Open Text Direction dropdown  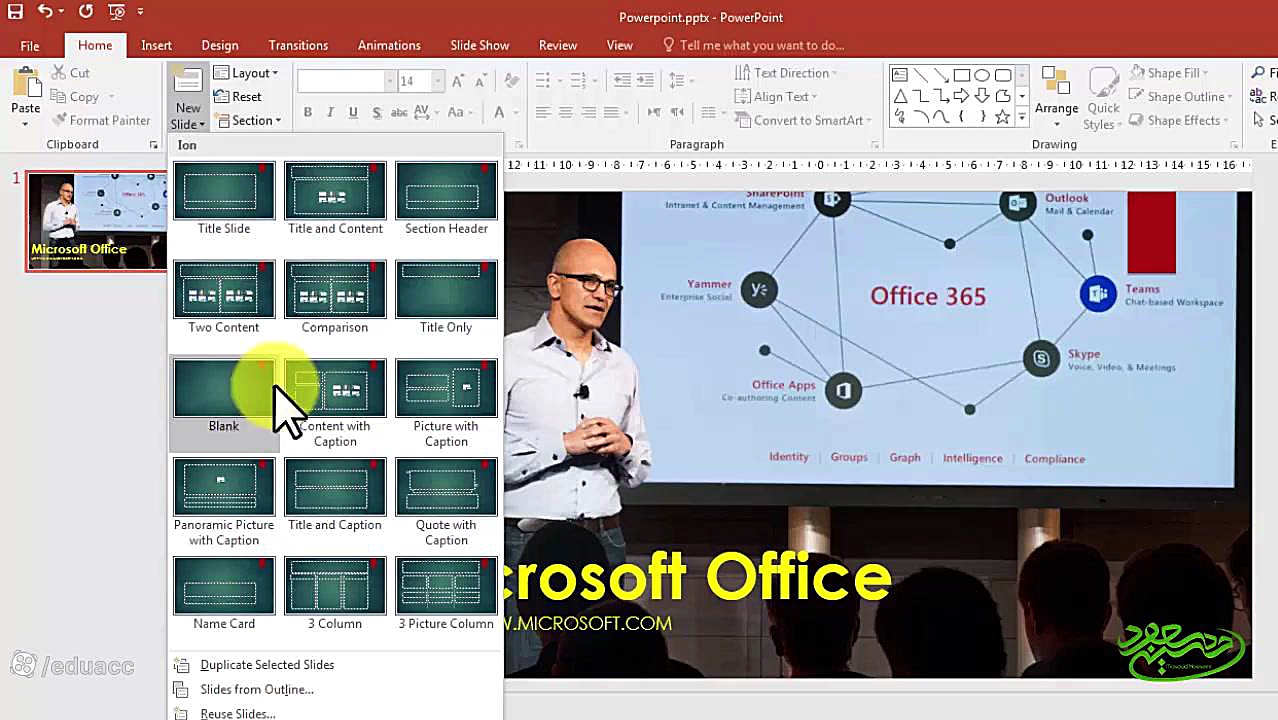[786, 73]
